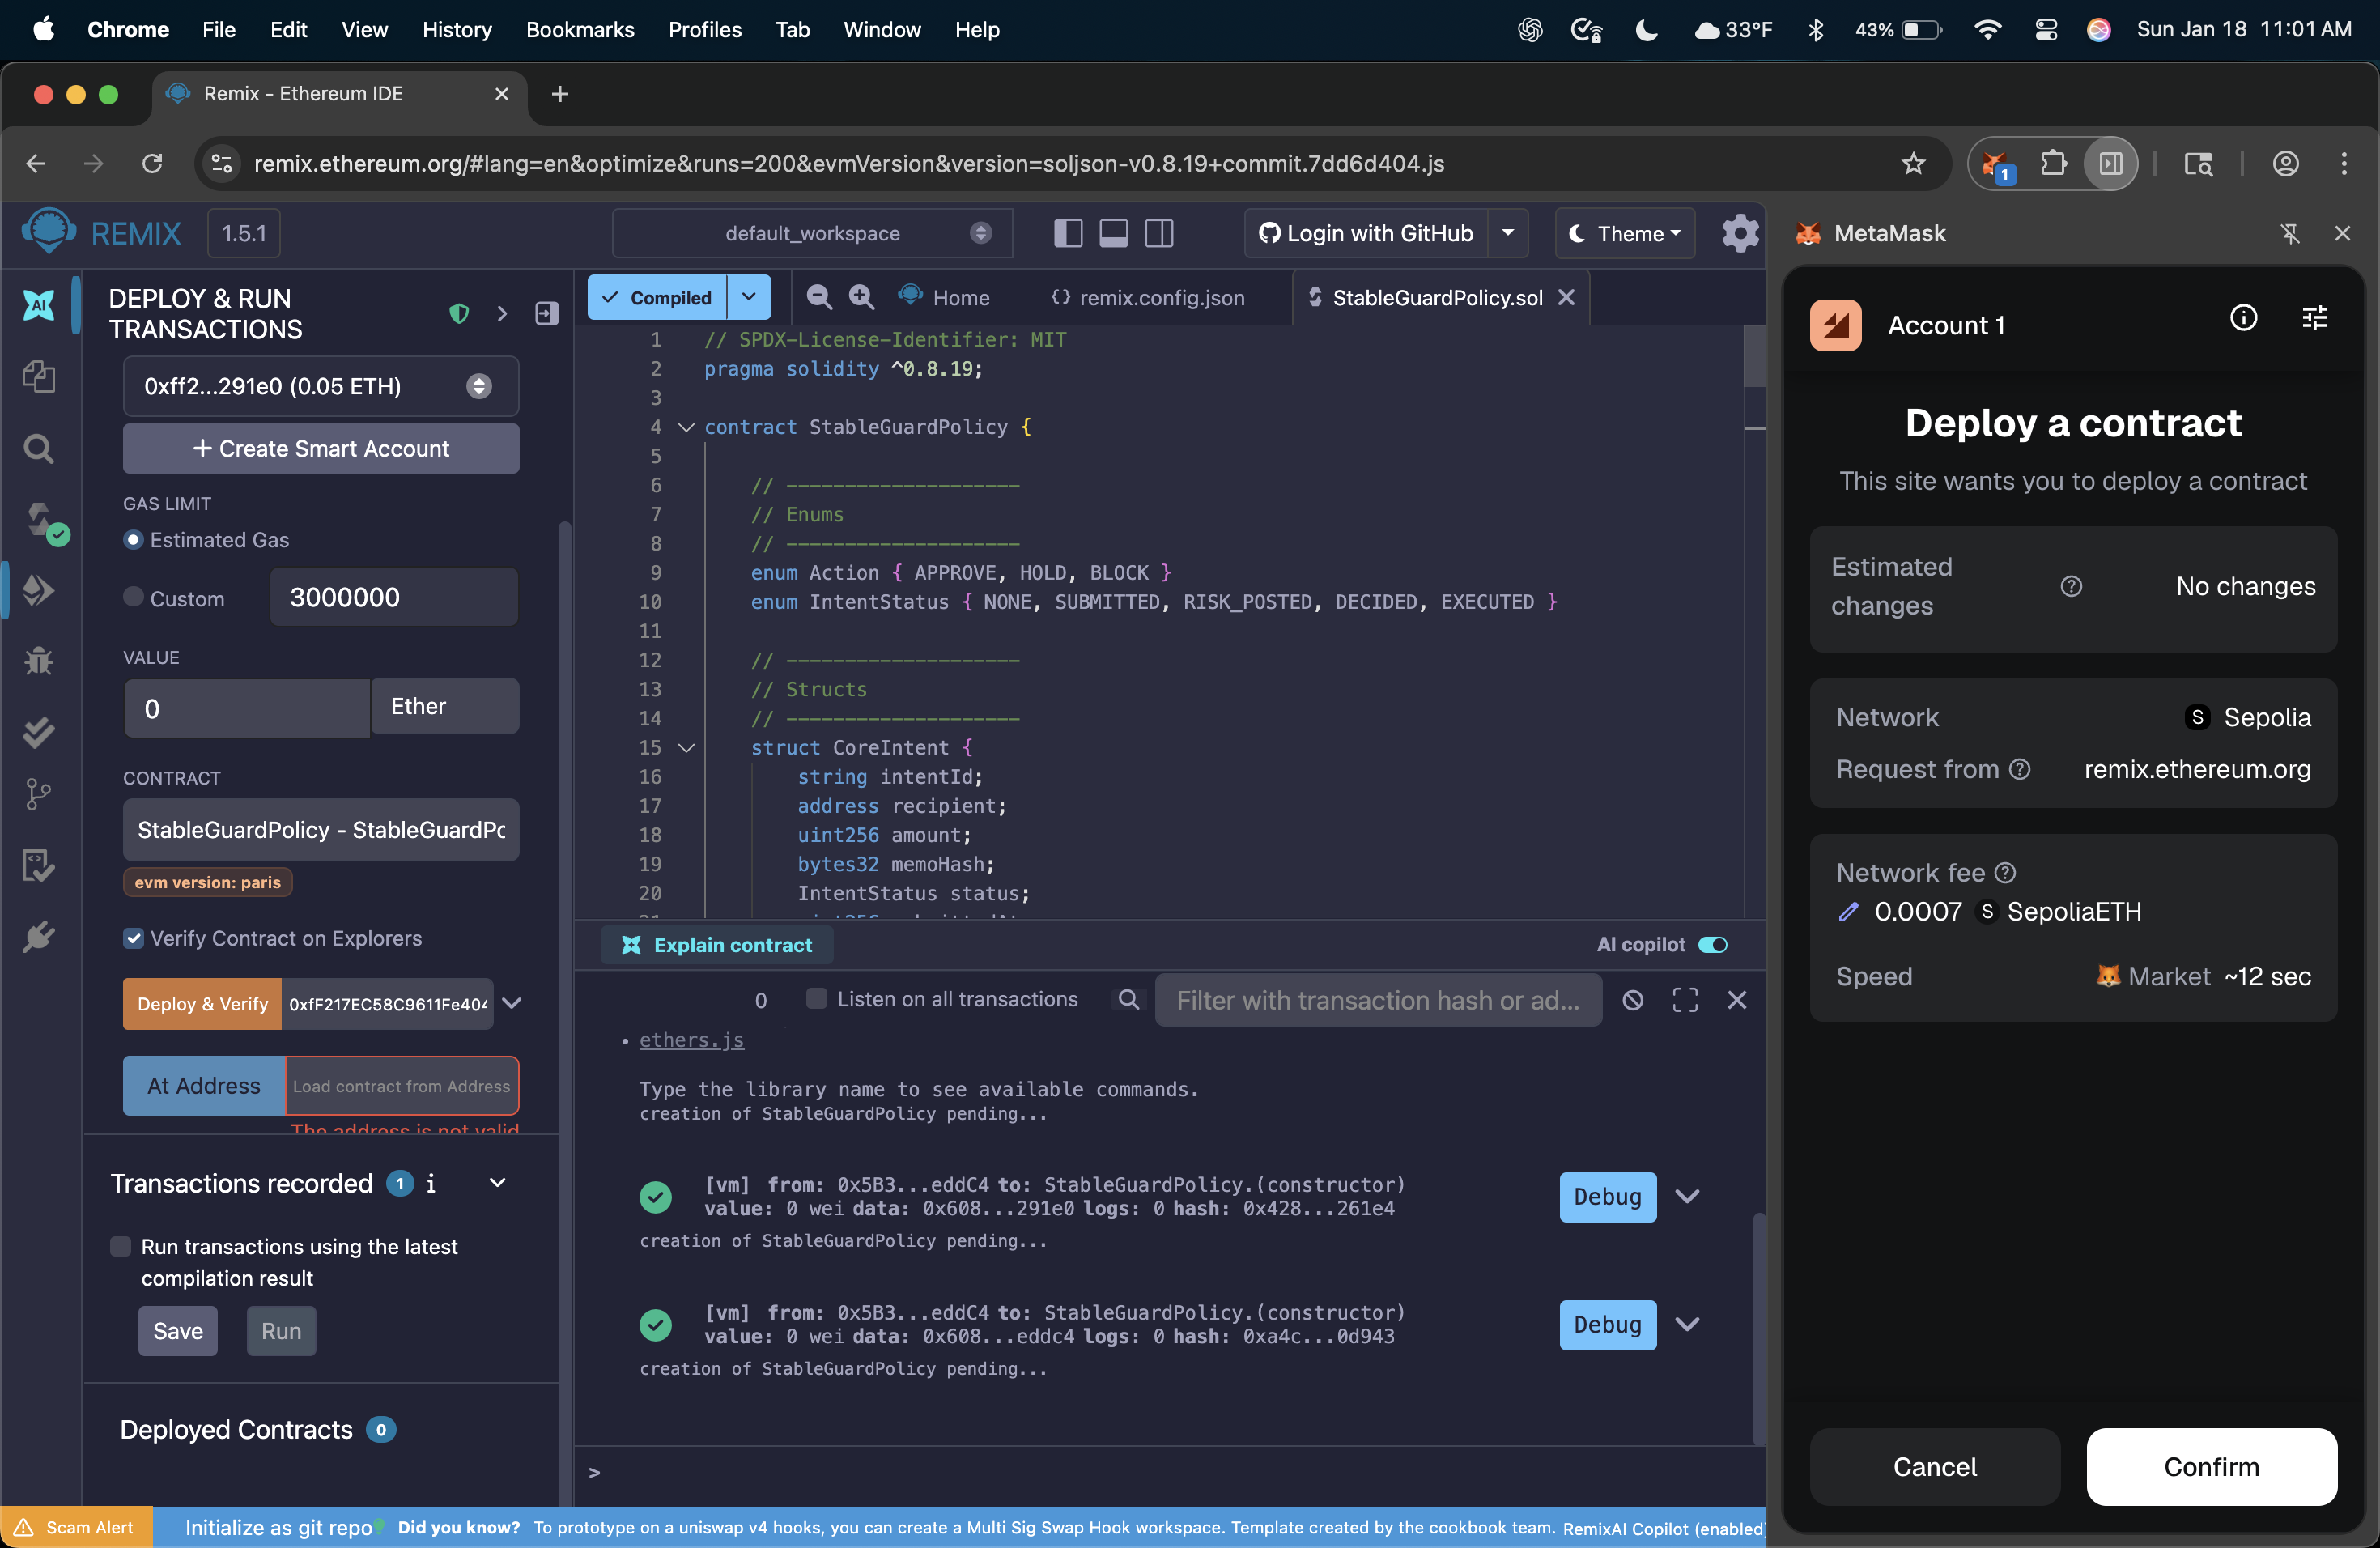This screenshot has height=1548, width=2380.
Task: Open the File Explorer sidebar icon
Action: (38, 377)
